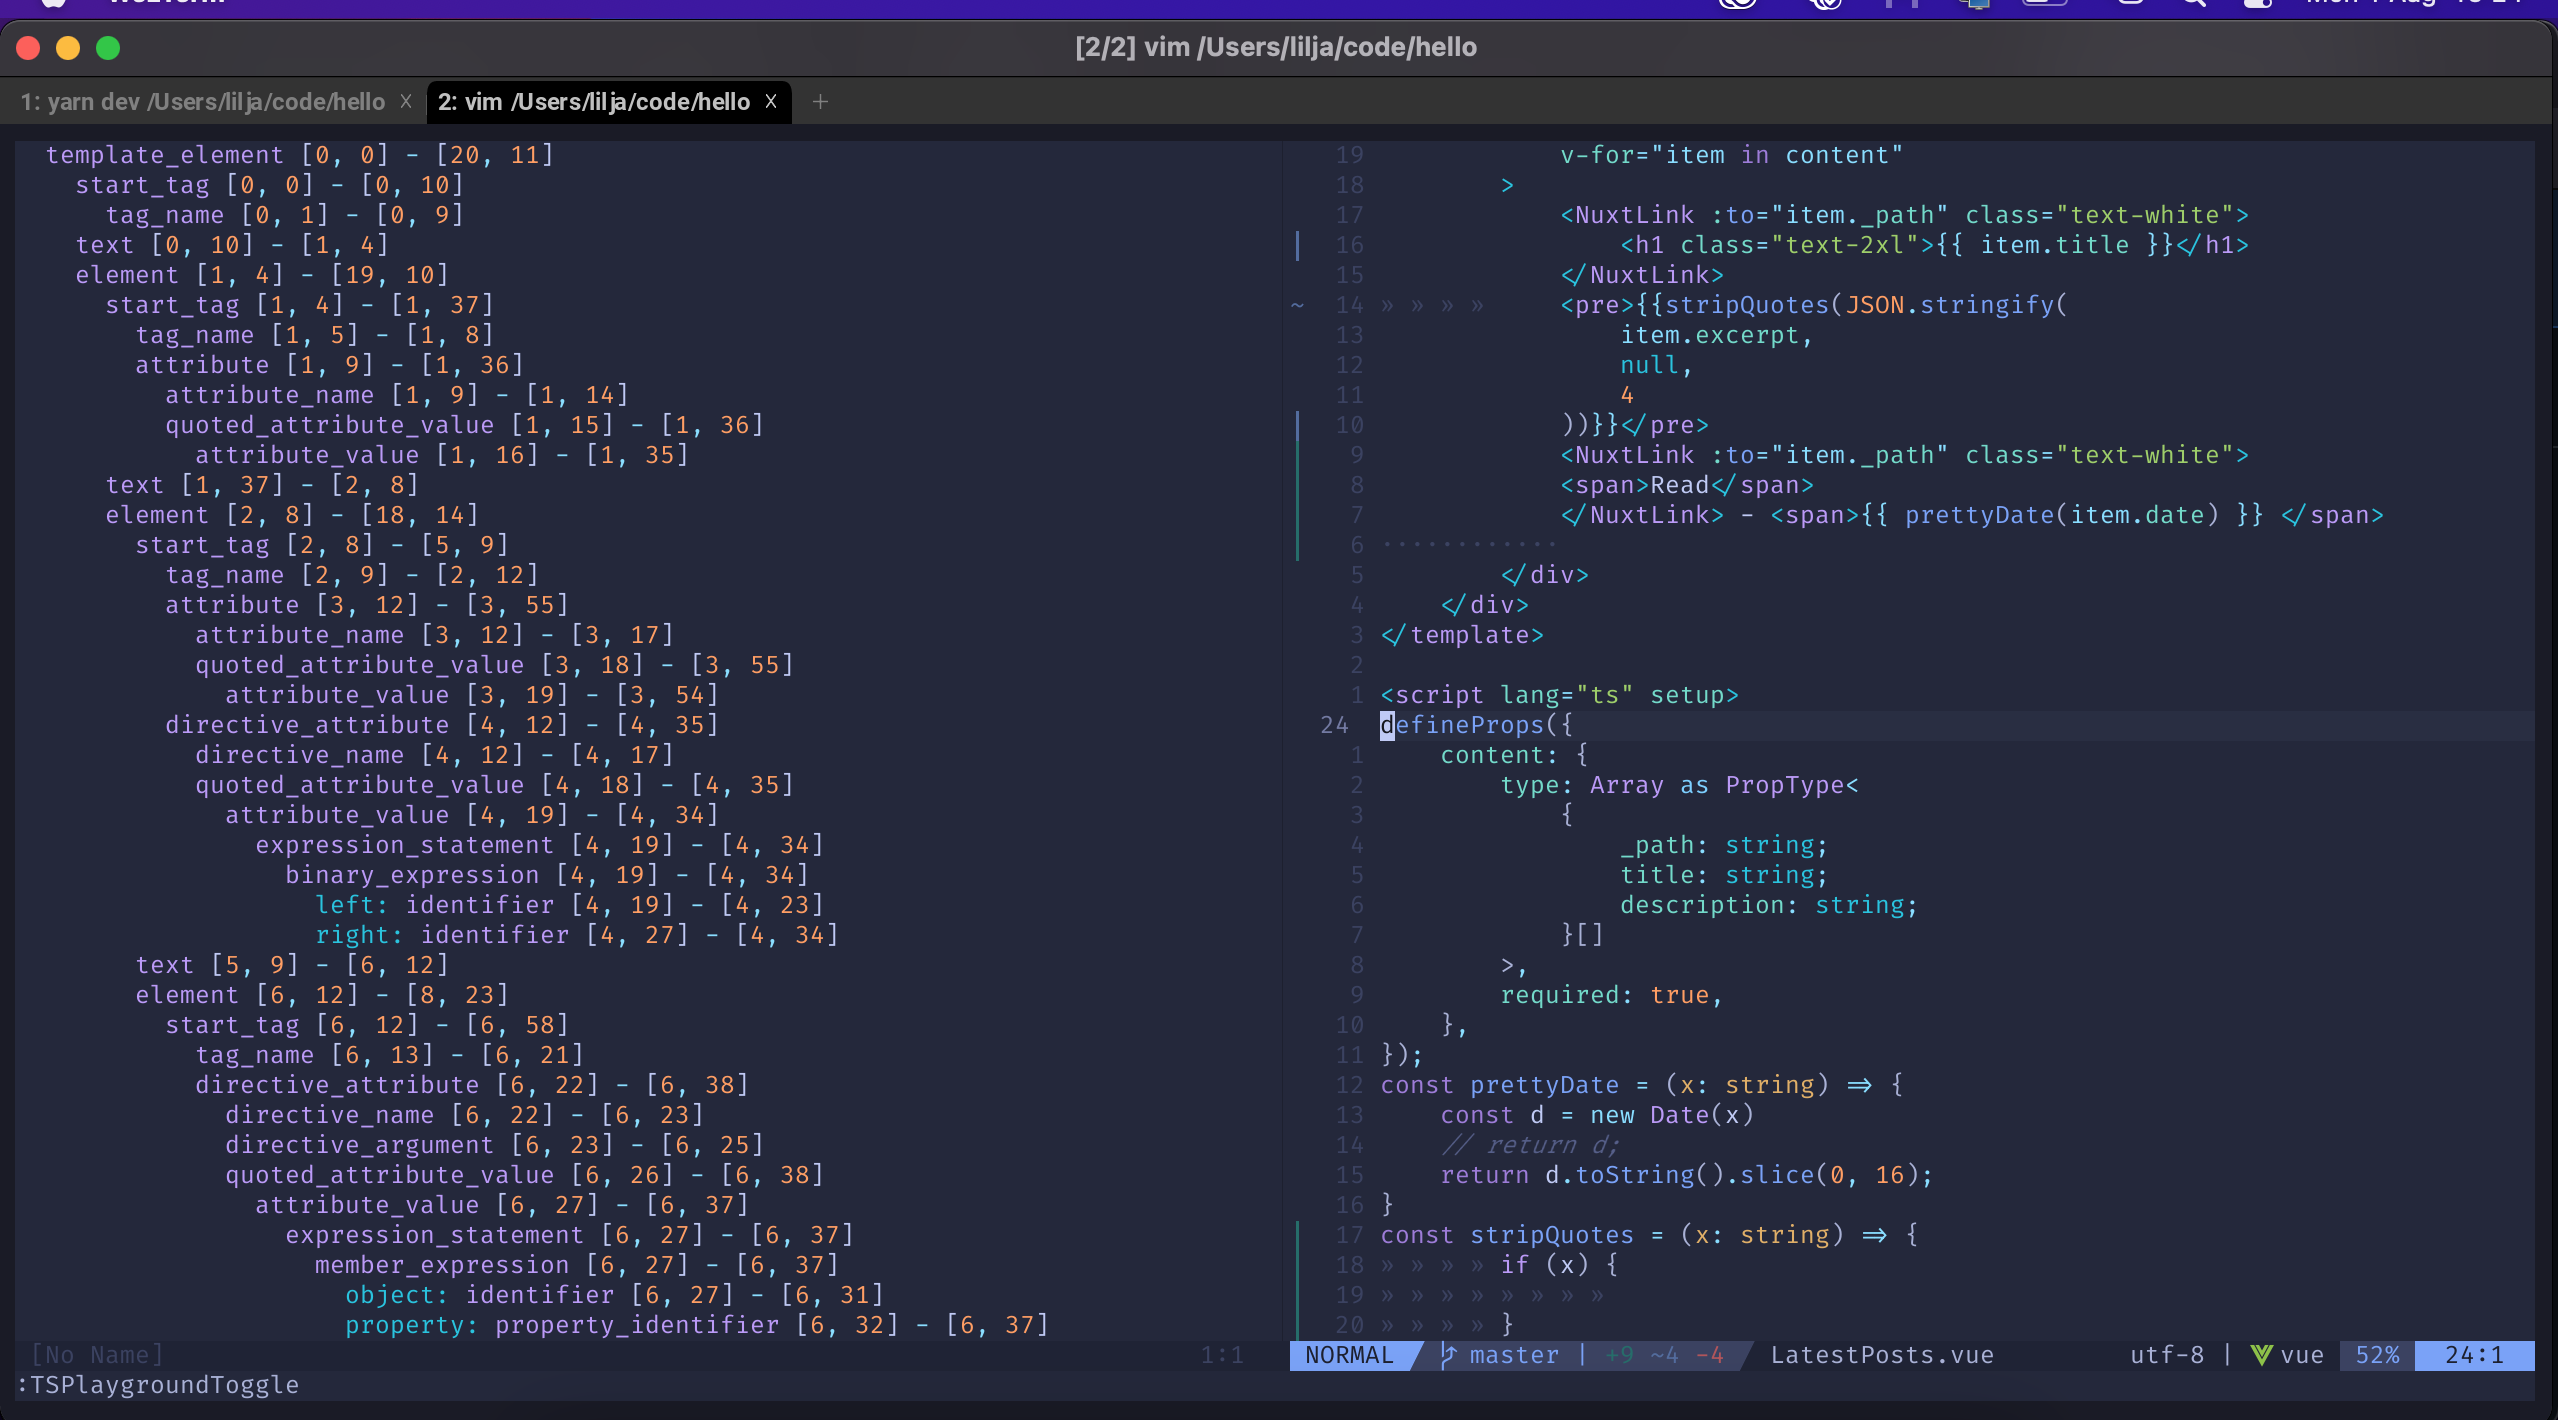Click the -4 removed lines indicator
Image resolution: width=2558 pixels, height=1420 pixels.
[x=1708, y=1355]
